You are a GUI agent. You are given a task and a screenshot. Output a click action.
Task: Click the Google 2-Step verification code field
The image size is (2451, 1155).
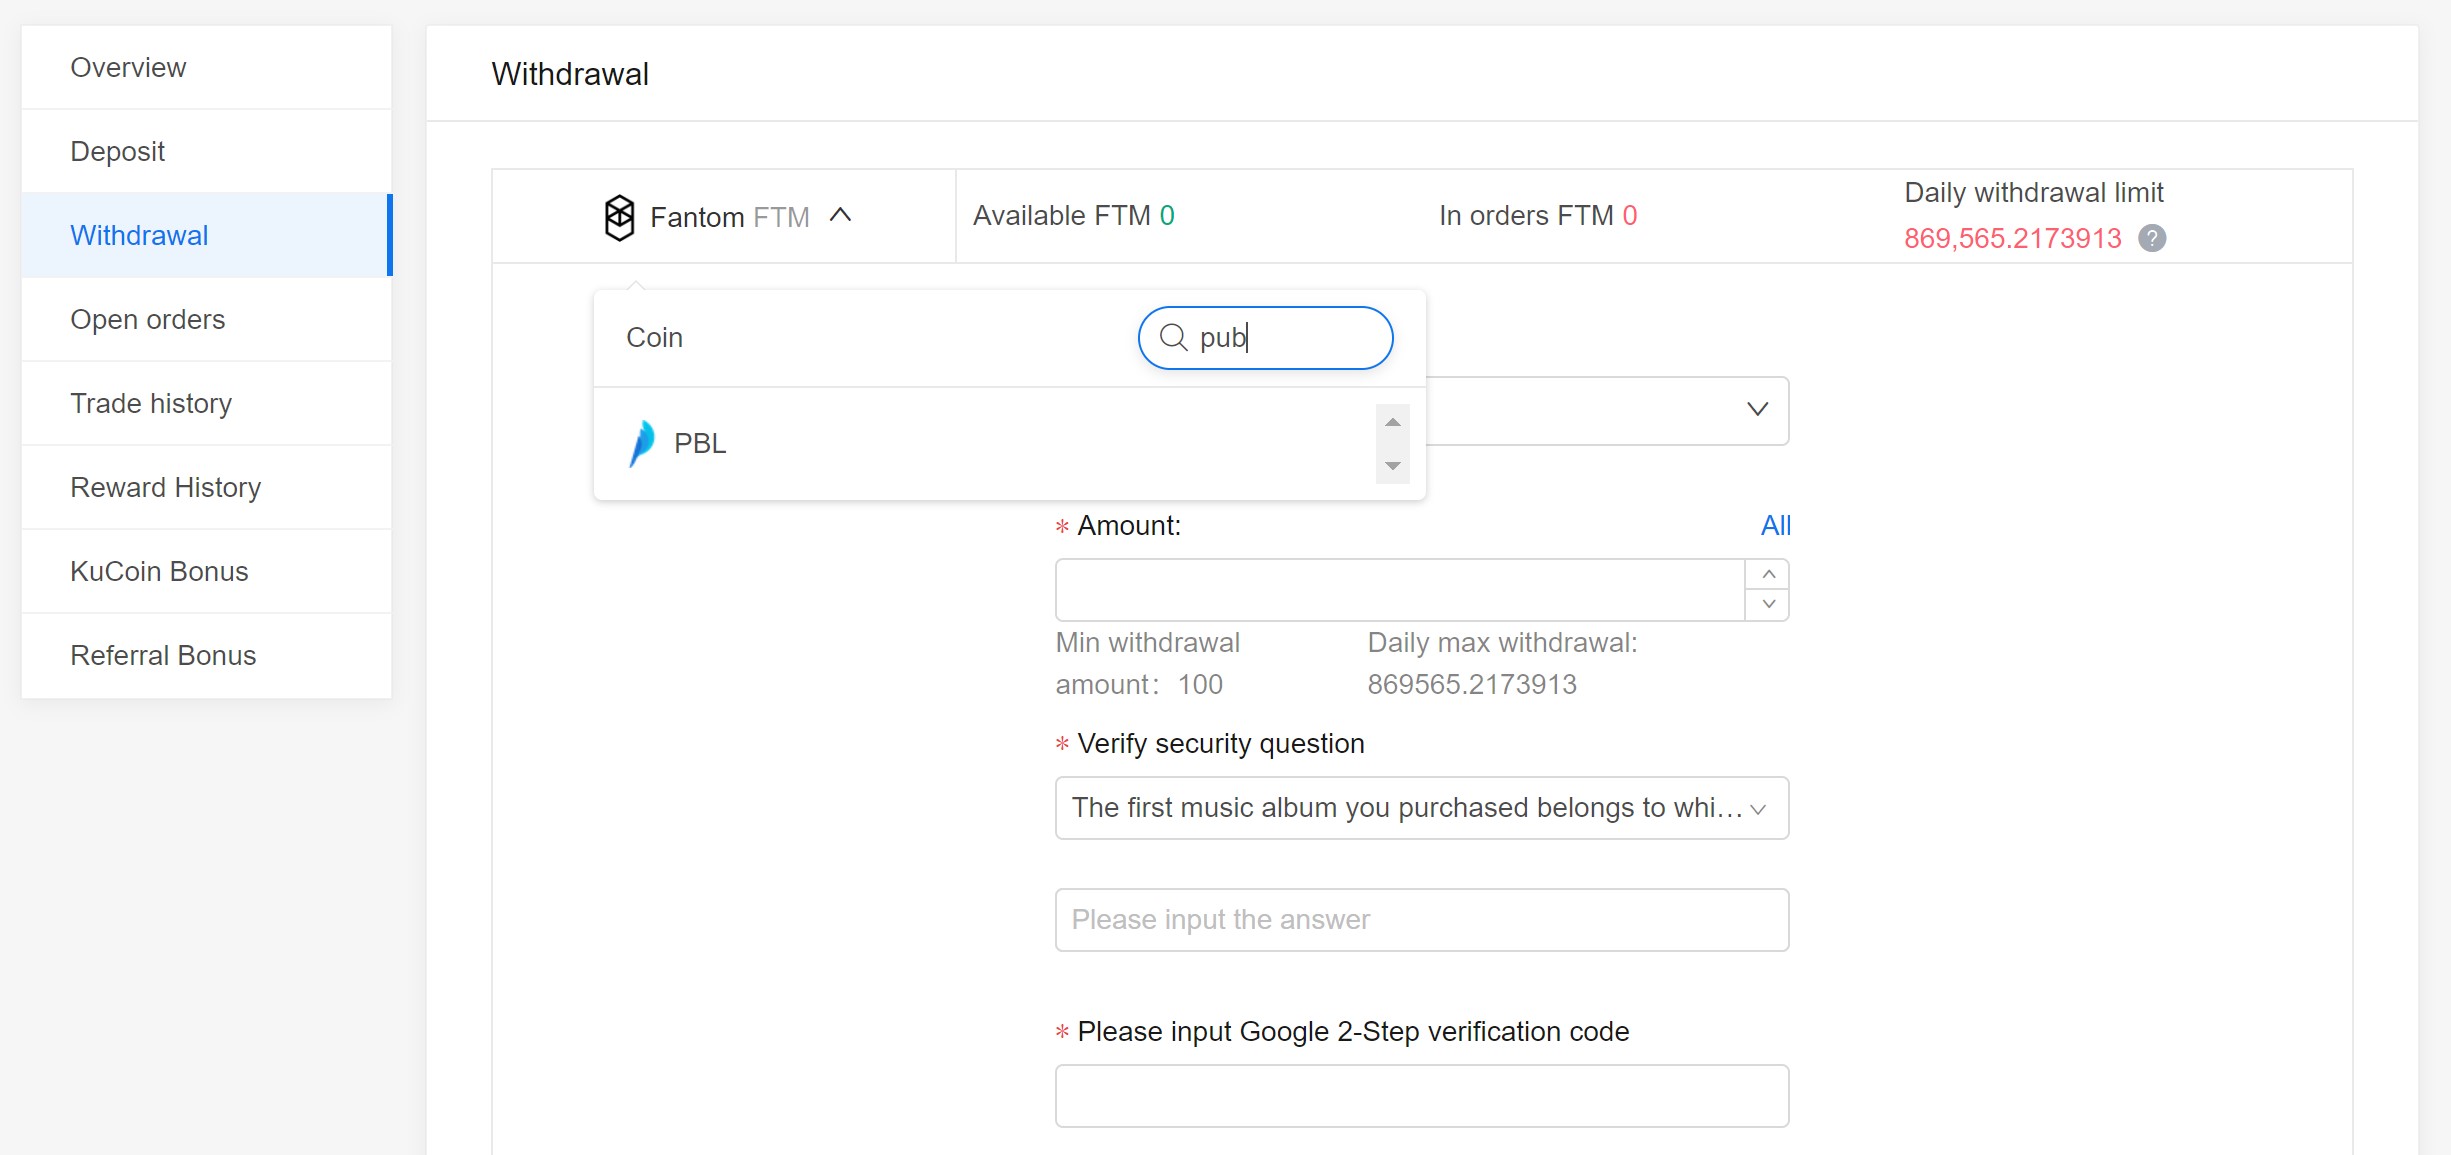[1421, 1096]
